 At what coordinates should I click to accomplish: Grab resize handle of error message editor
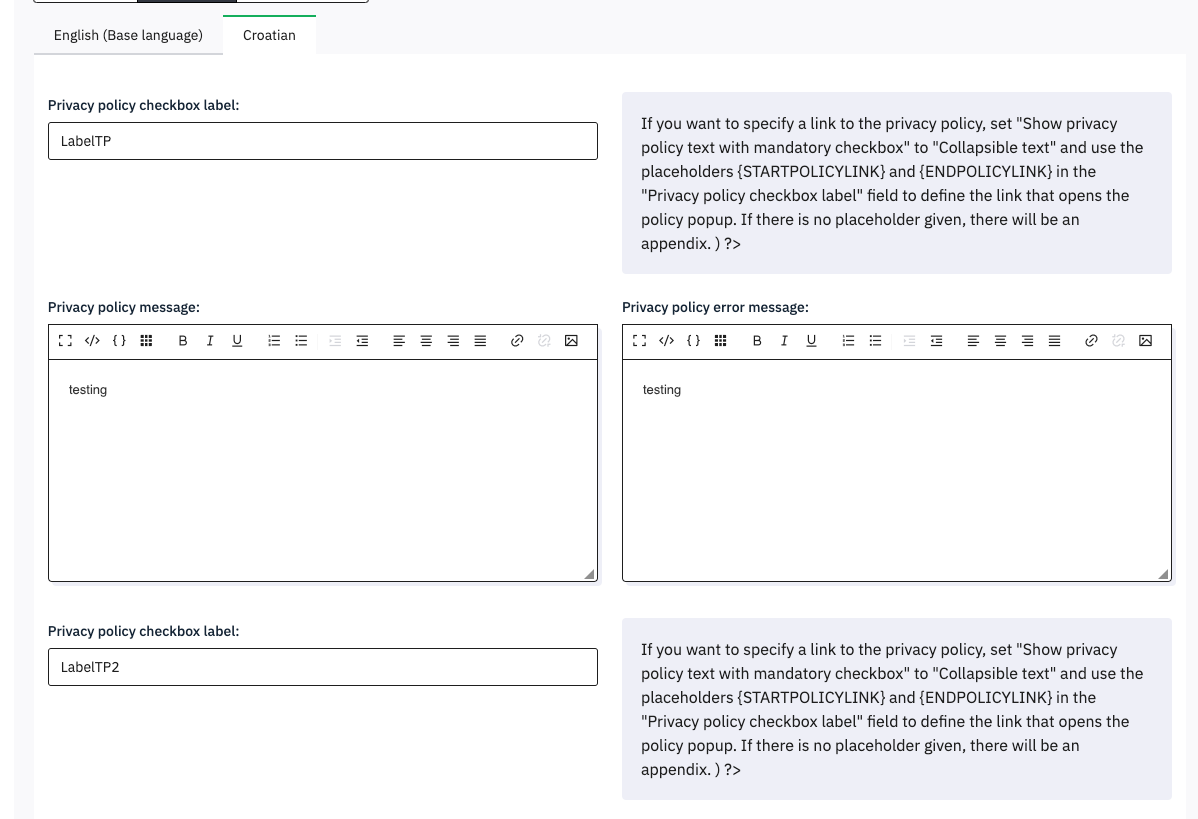(1163, 575)
